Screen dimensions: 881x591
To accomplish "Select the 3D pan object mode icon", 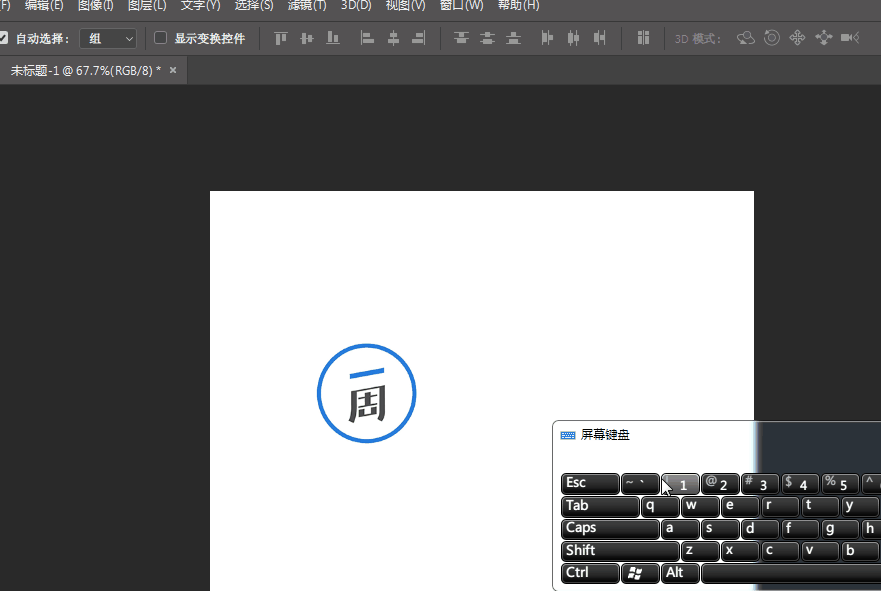I will click(797, 38).
